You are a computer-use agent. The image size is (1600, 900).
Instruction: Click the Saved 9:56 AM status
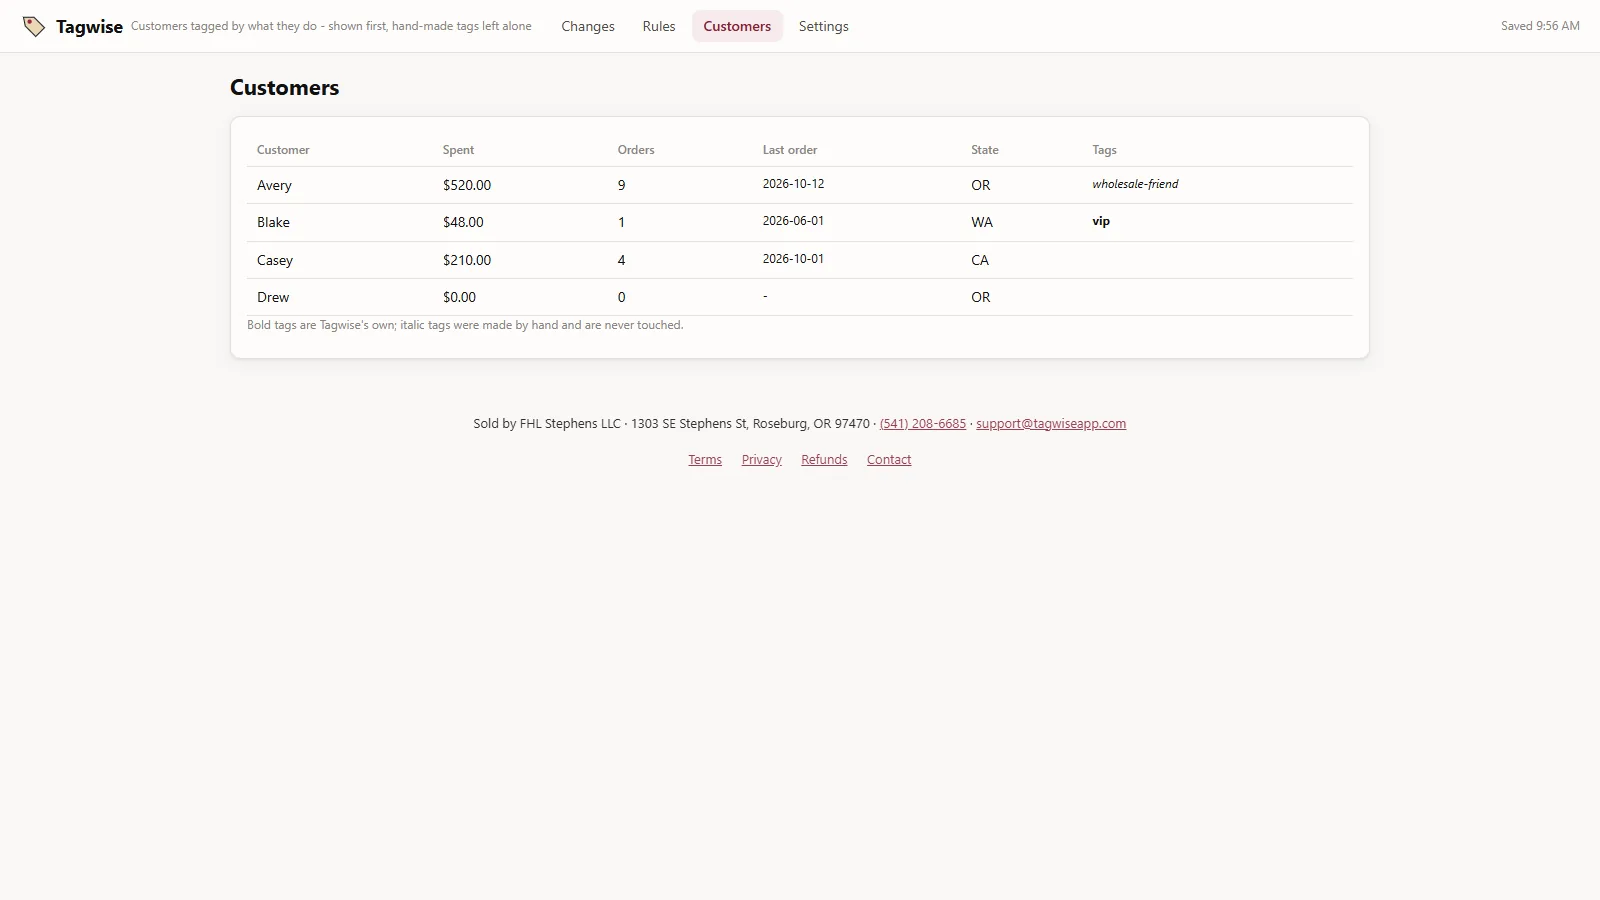pos(1540,26)
